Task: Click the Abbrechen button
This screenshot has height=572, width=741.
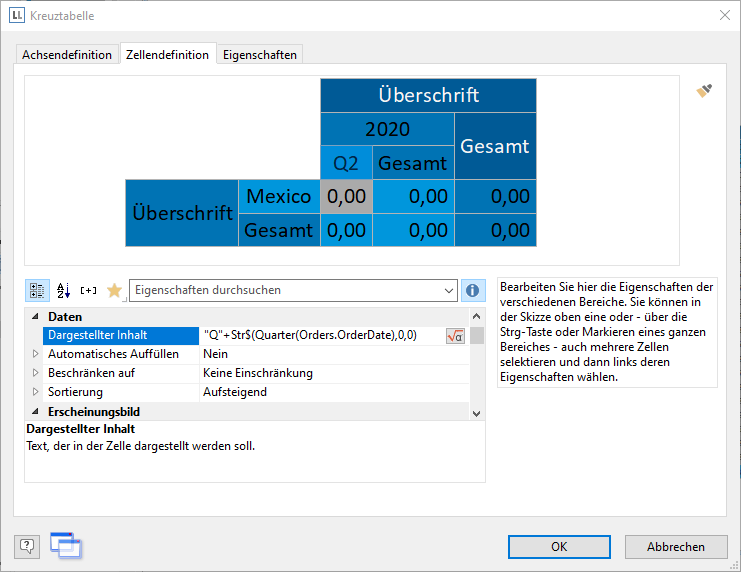Action: [675, 547]
